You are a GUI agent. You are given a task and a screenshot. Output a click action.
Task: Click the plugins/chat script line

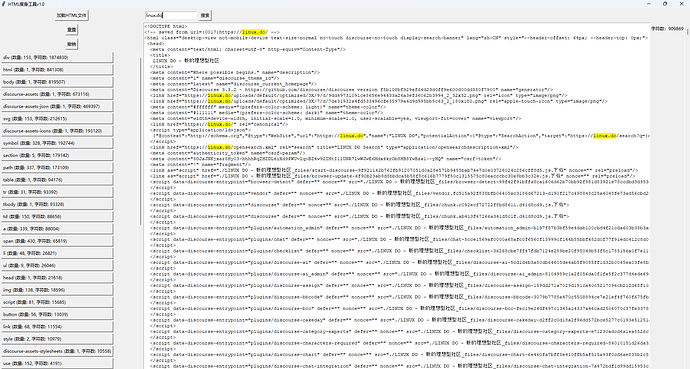(400, 239)
